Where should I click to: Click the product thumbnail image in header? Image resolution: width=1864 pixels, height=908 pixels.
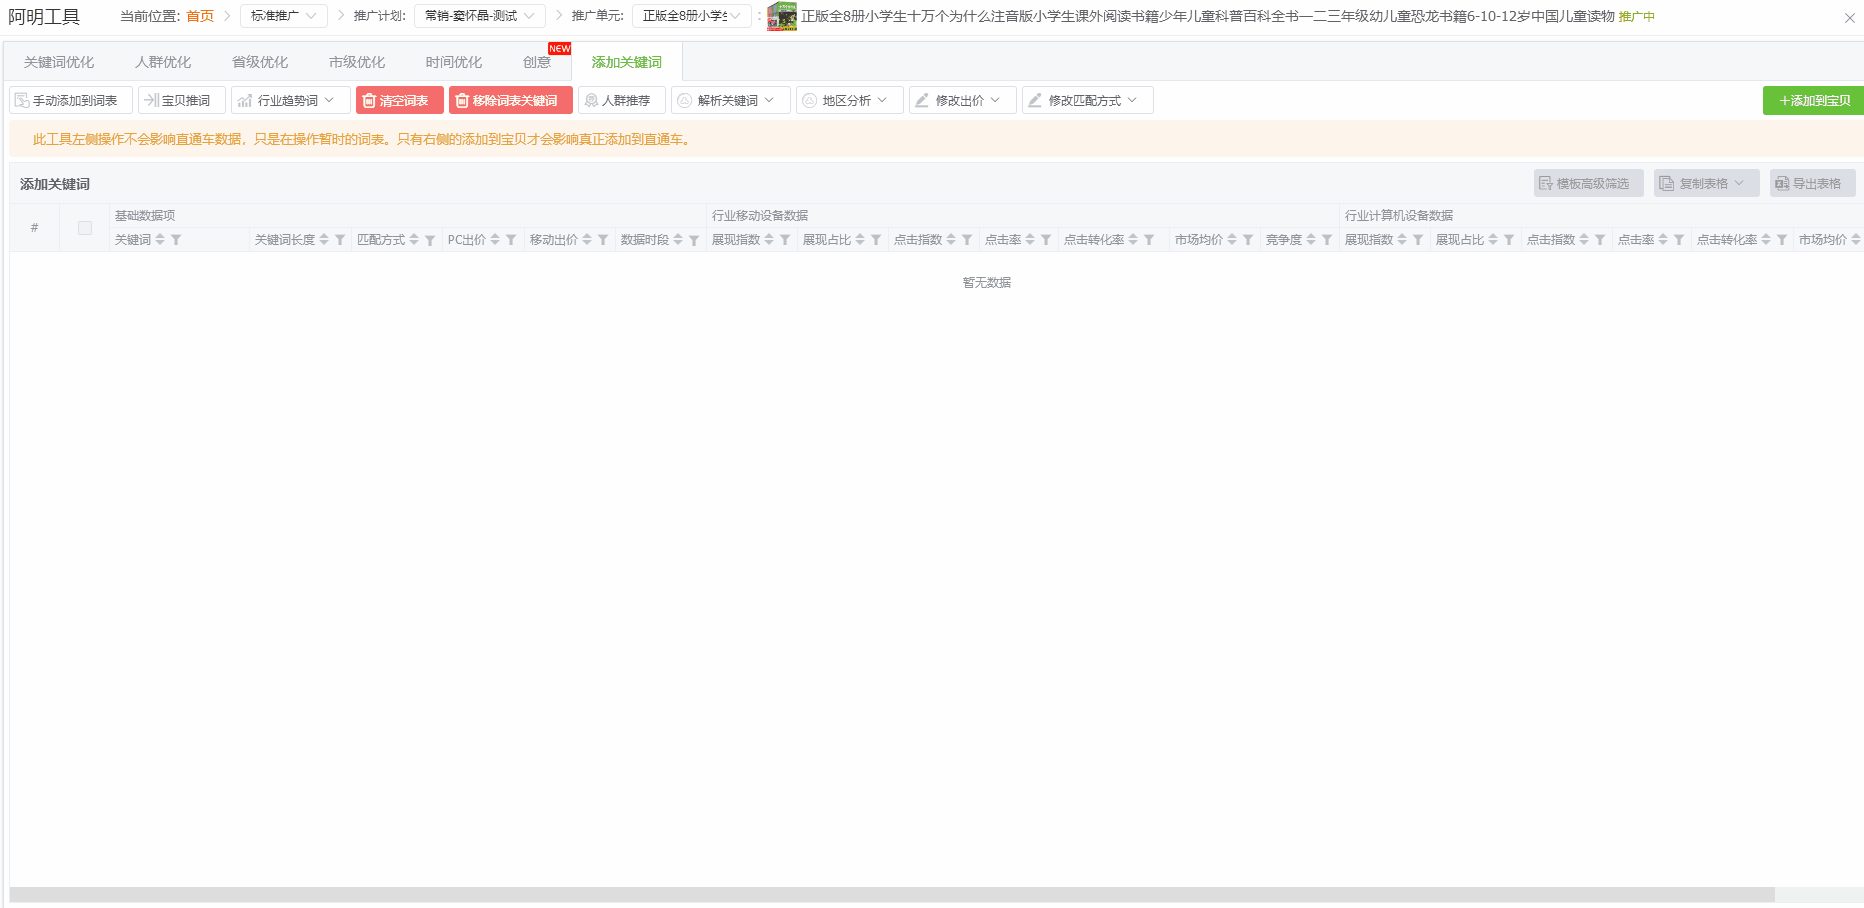coord(782,16)
